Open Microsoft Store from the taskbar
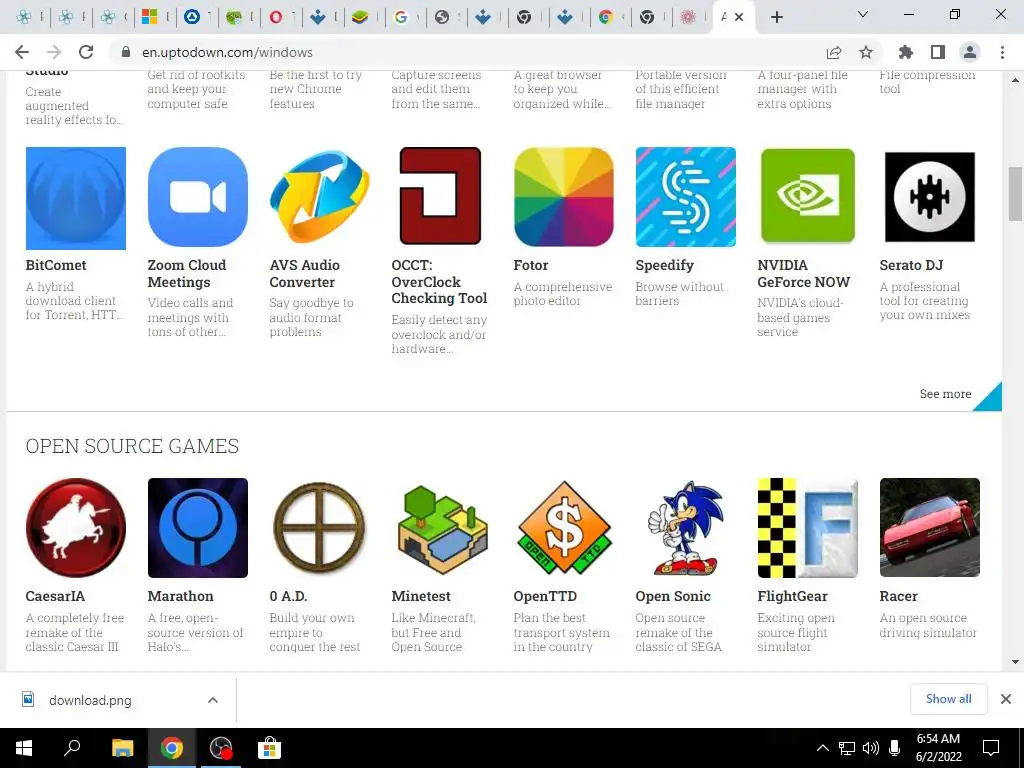The width and height of the screenshot is (1024, 768). click(x=269, y=748)
